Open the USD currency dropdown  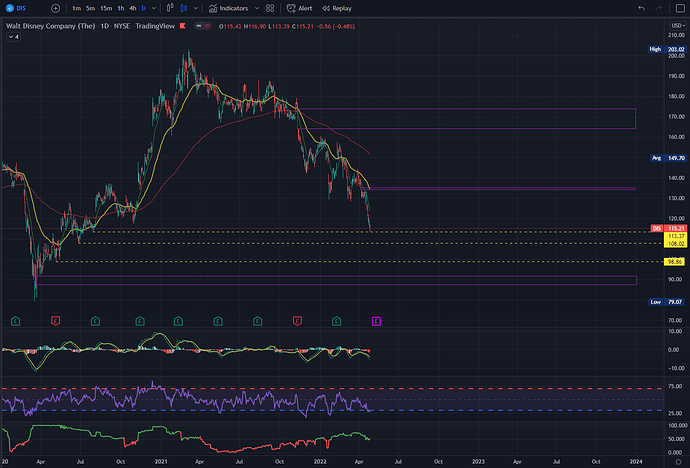pos(678,26)
